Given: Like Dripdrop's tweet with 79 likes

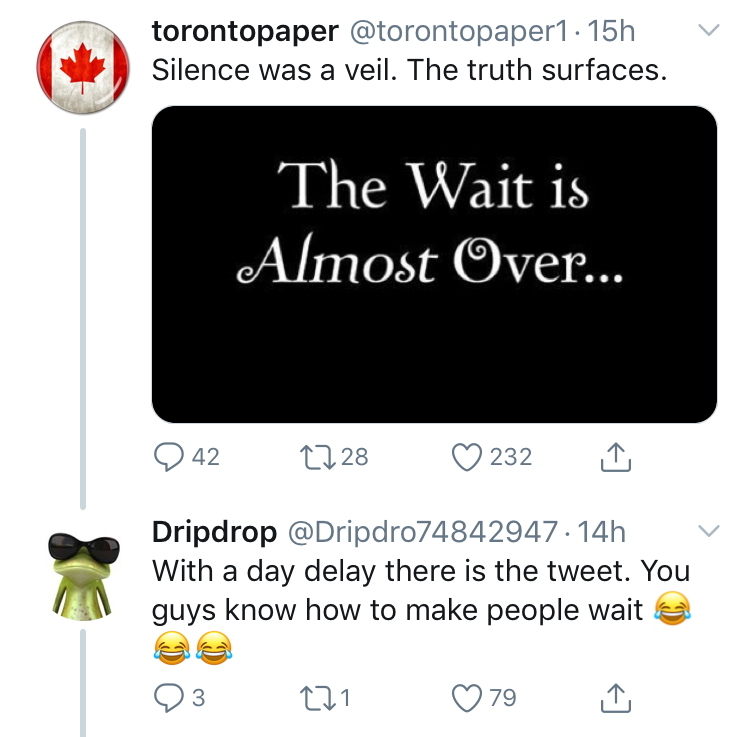Looking at the screenshot, I should (x=467, y=698).
